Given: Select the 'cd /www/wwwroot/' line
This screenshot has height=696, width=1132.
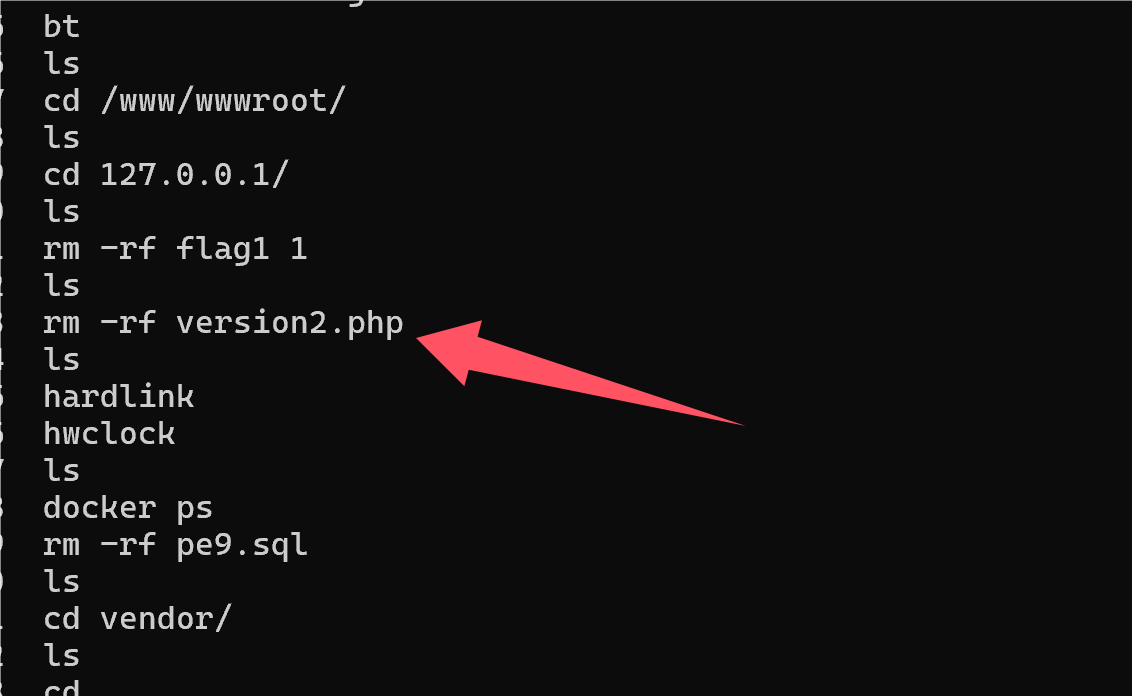Looking at the screenshot, I should pos(195,101).
